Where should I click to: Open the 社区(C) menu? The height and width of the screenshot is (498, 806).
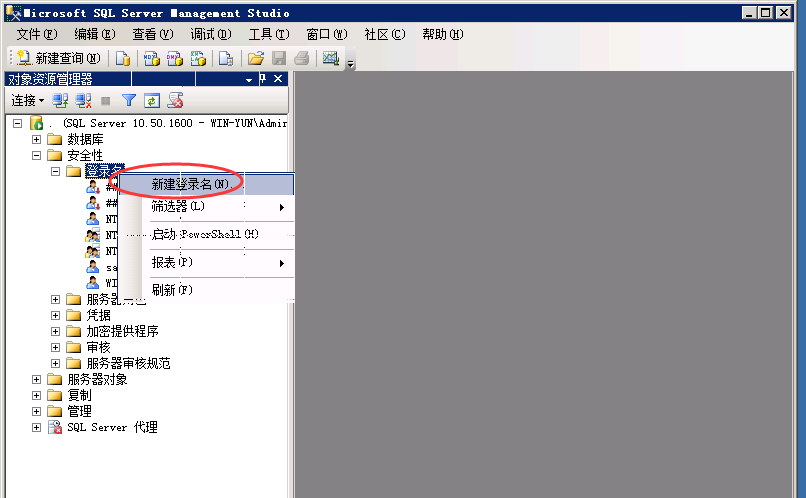pyautogui.click(x=384, y=34)
